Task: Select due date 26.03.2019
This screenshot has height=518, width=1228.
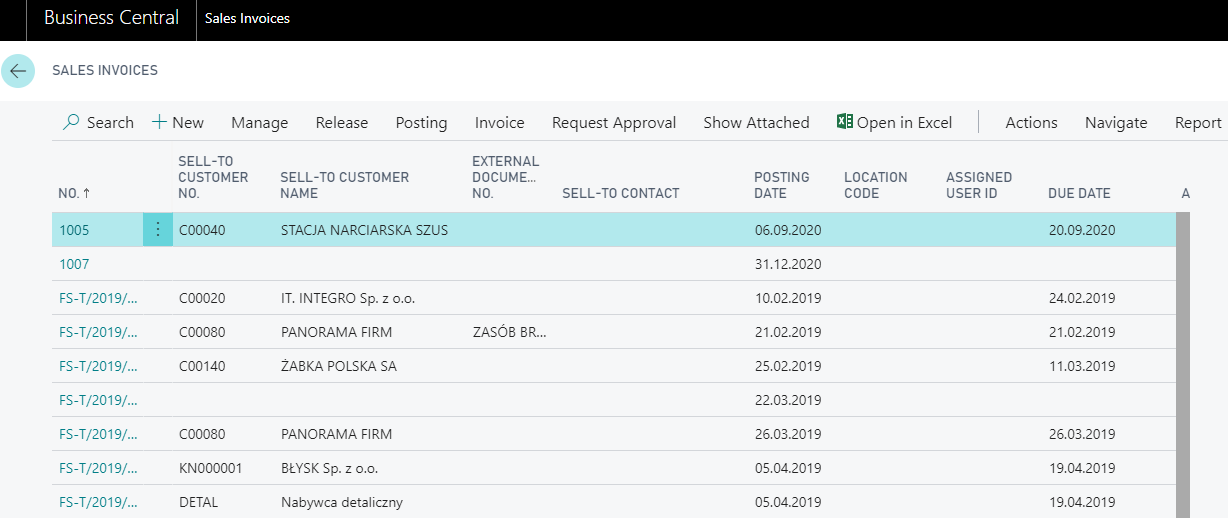Action: click(x=1082, y=434)
